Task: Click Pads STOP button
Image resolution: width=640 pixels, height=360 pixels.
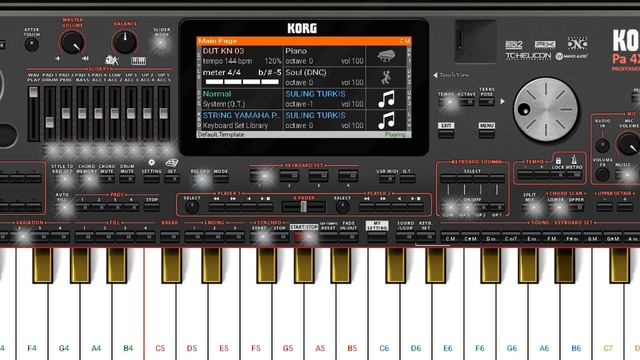Action: click(152, 207)
